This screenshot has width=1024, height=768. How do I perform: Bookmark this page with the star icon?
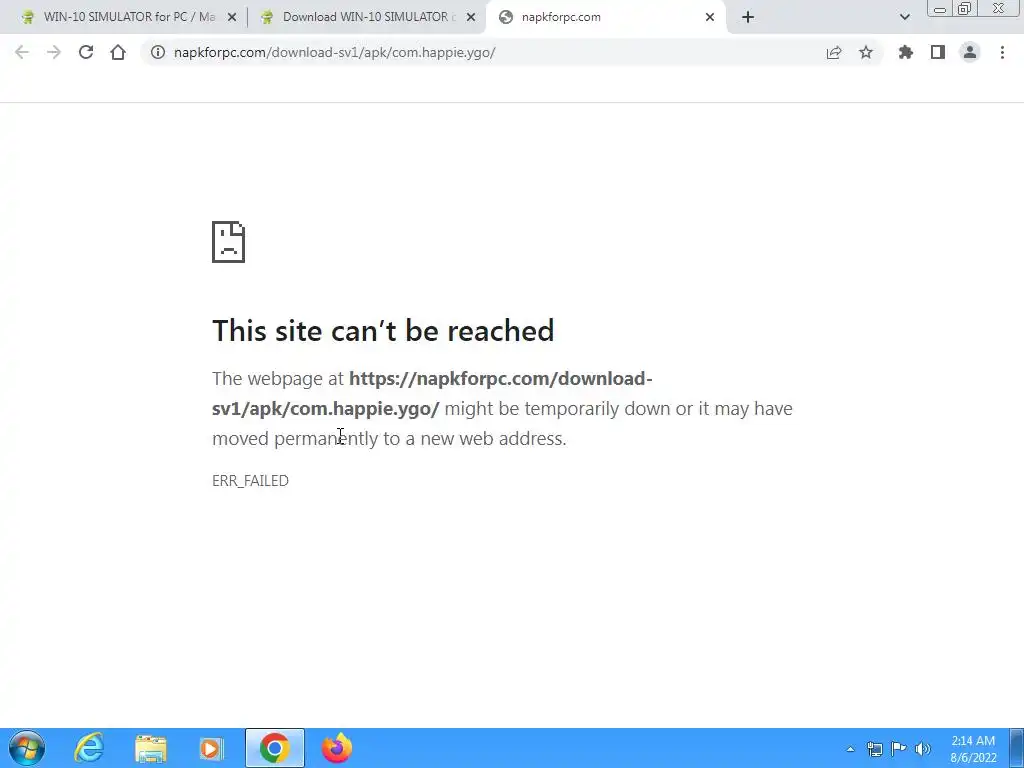click(x=866, y=52)
